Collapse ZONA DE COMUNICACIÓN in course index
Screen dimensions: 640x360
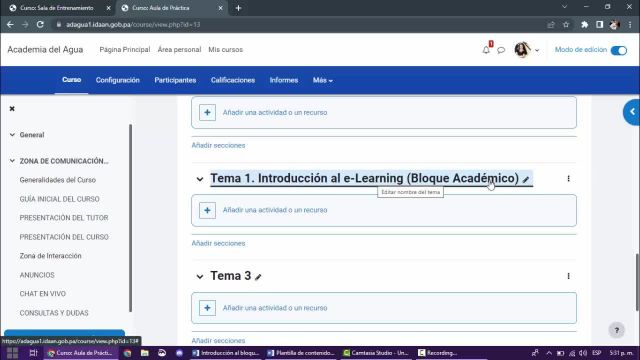click(12, 161)
